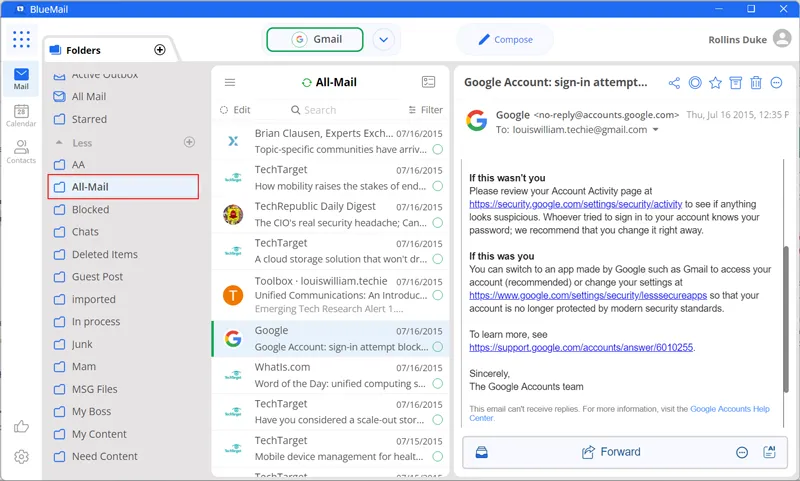Toggle the circle on Brian Clausen email
This screenshot has width=800, height=481.
(x=437, y=149)
